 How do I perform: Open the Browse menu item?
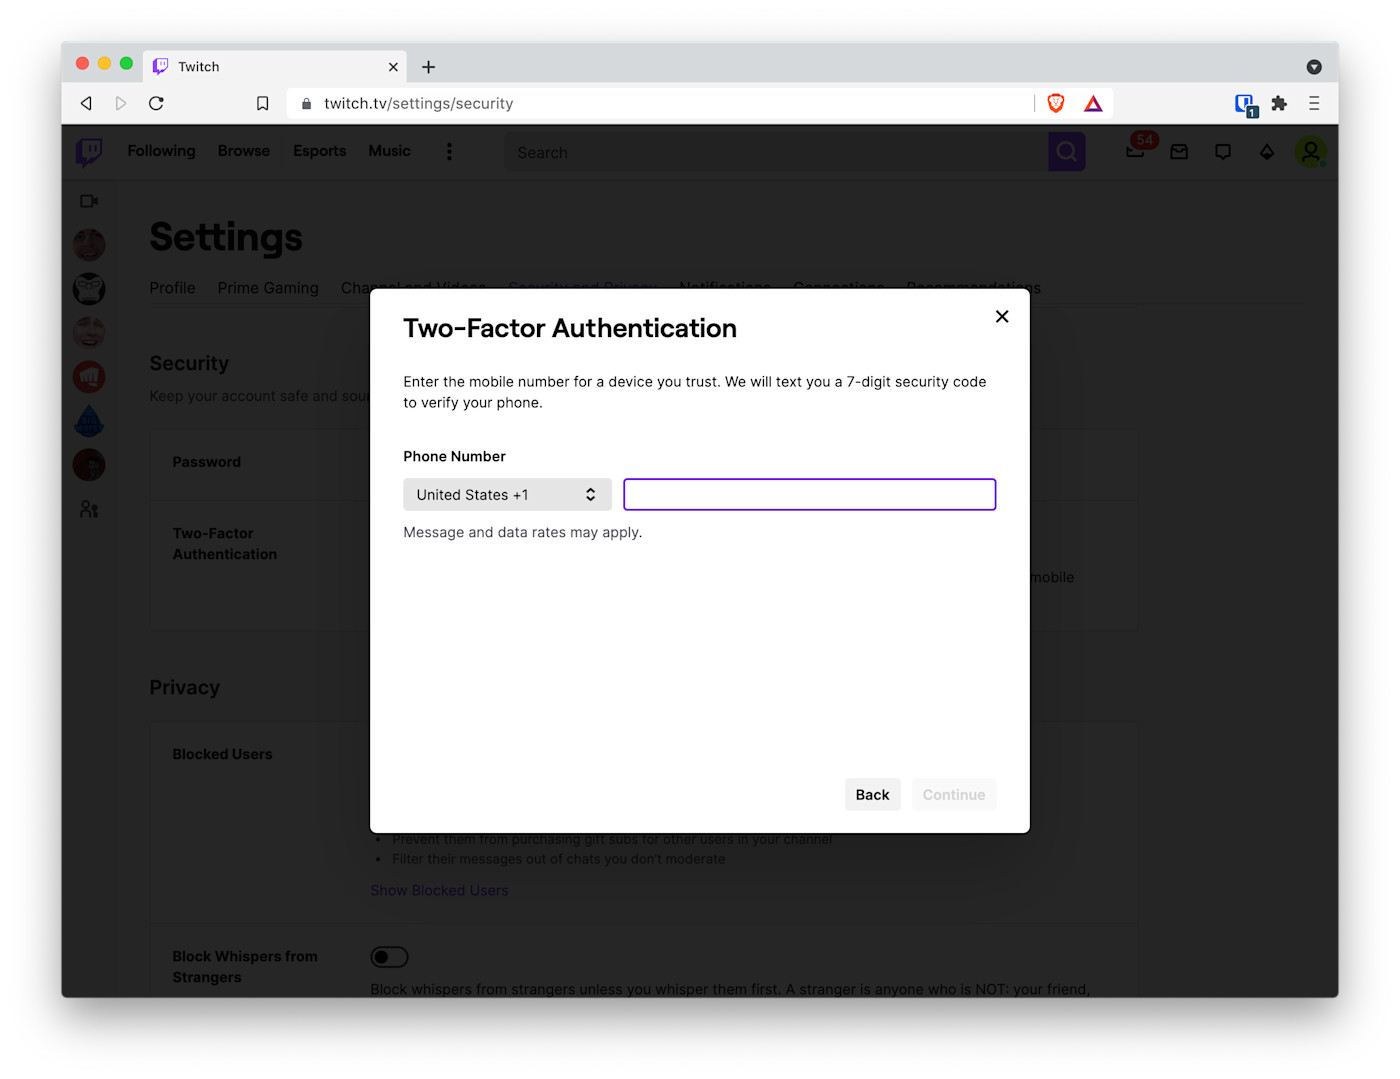point(243,151)
